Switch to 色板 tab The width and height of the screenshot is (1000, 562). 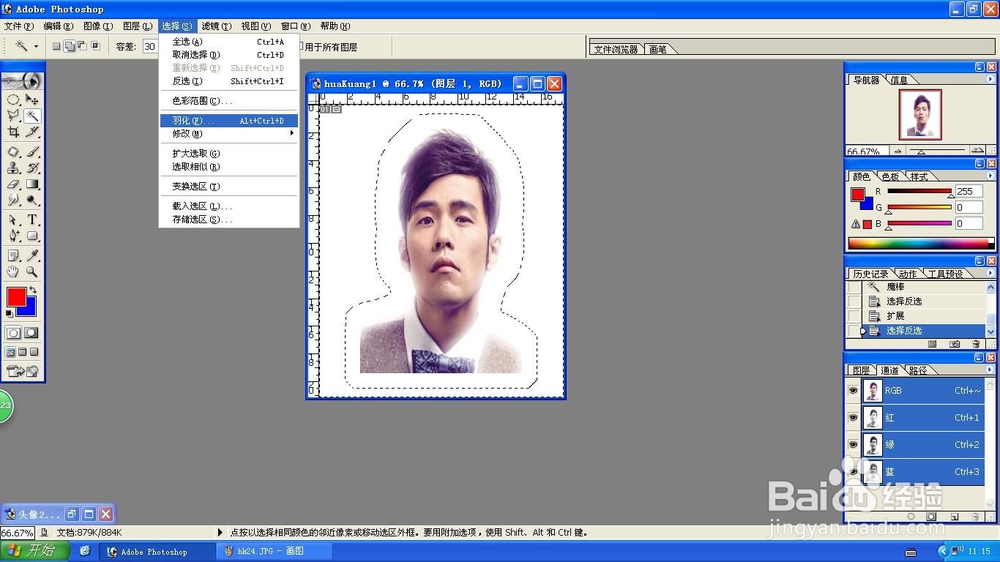click(890, 176)
